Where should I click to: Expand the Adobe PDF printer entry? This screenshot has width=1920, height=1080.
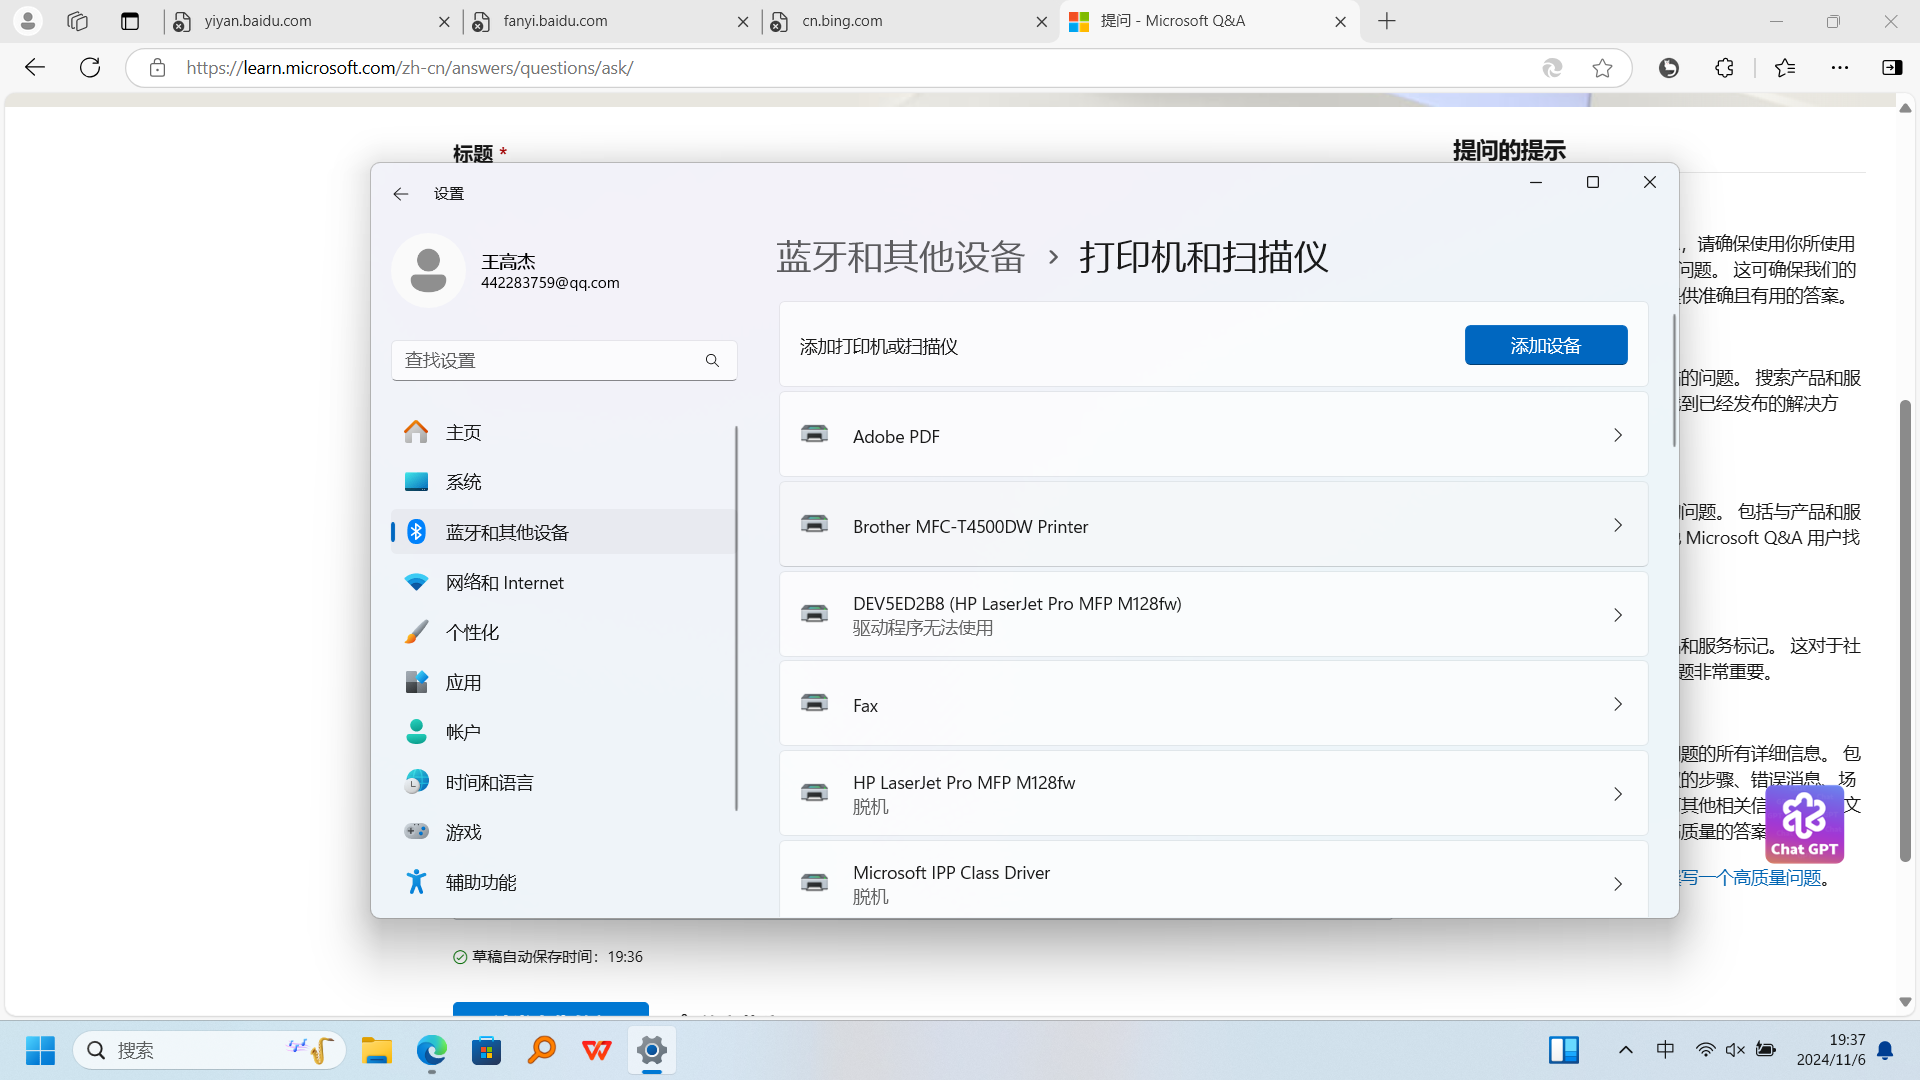pyautogui.click(x=1213, y=435)
